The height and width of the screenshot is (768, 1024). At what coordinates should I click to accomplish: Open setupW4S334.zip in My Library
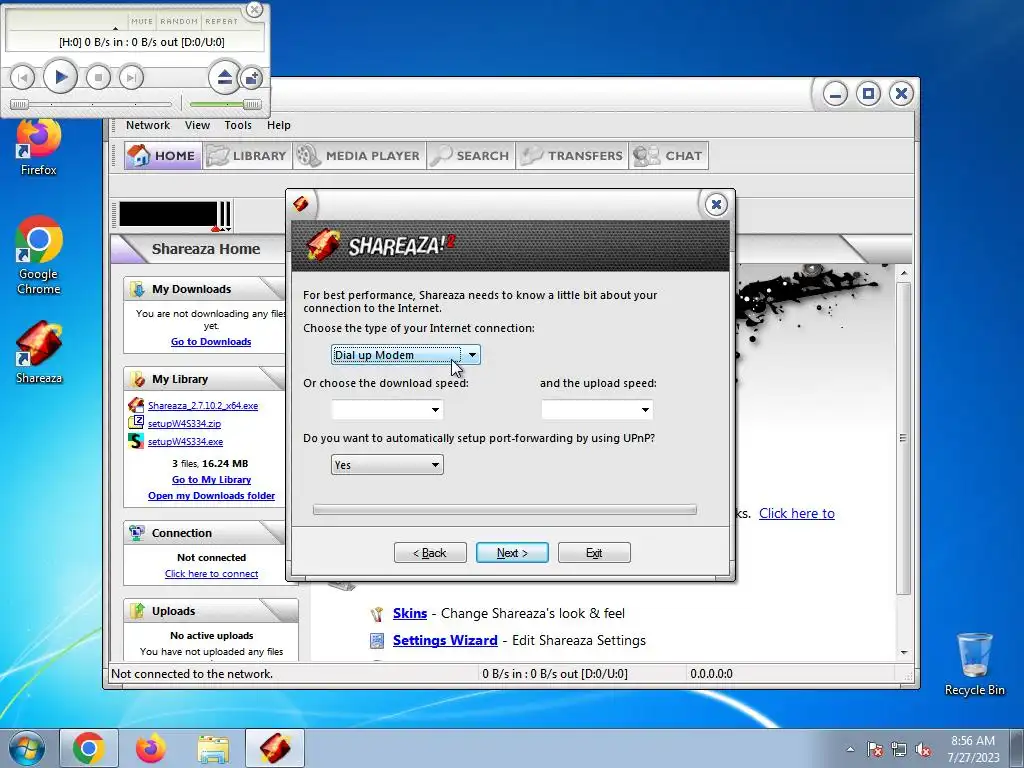click(184, 423)
